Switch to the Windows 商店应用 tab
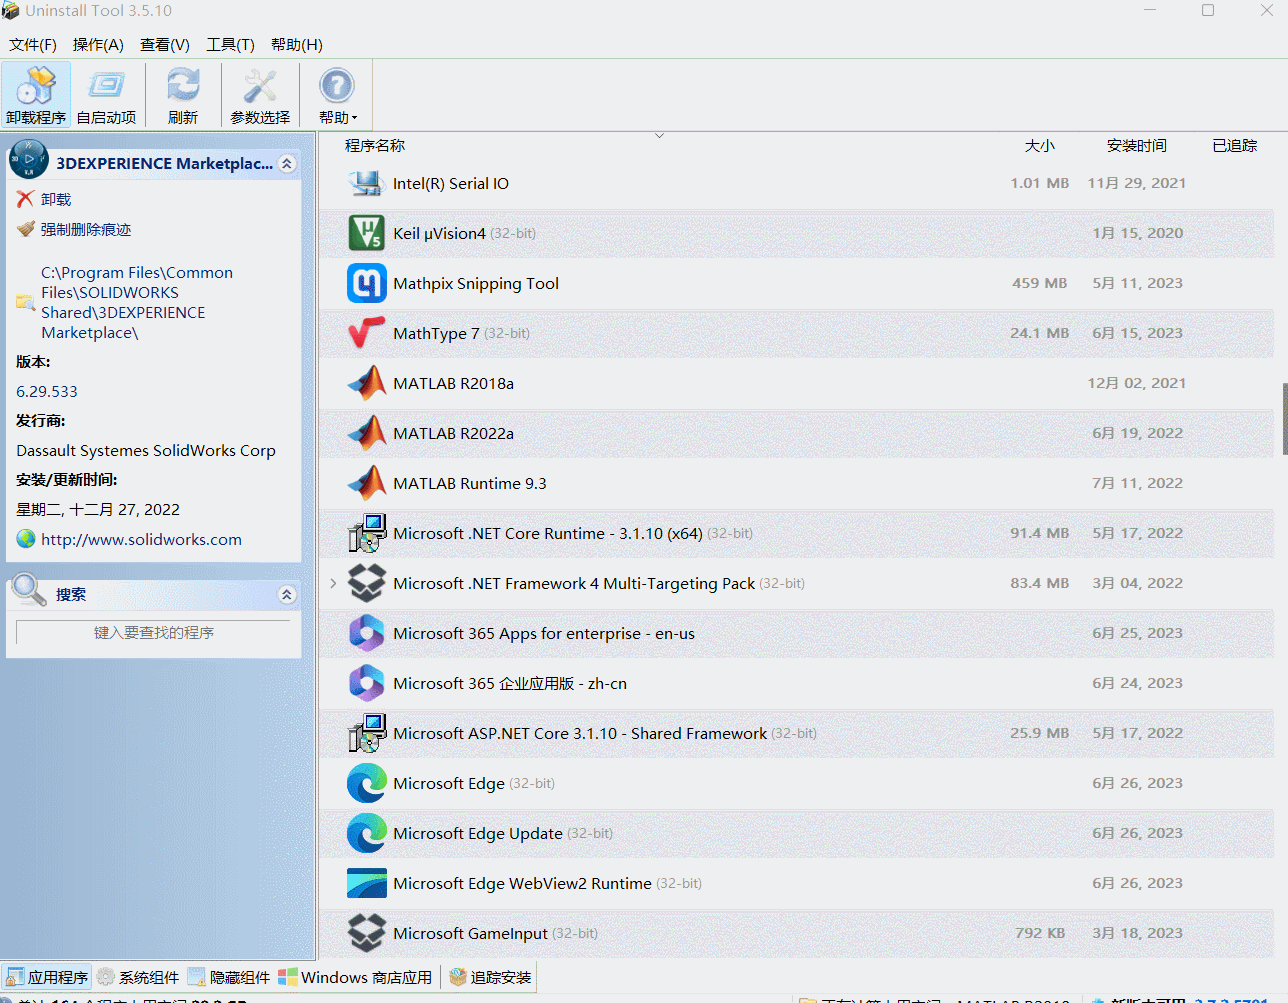 coord(355,976)
